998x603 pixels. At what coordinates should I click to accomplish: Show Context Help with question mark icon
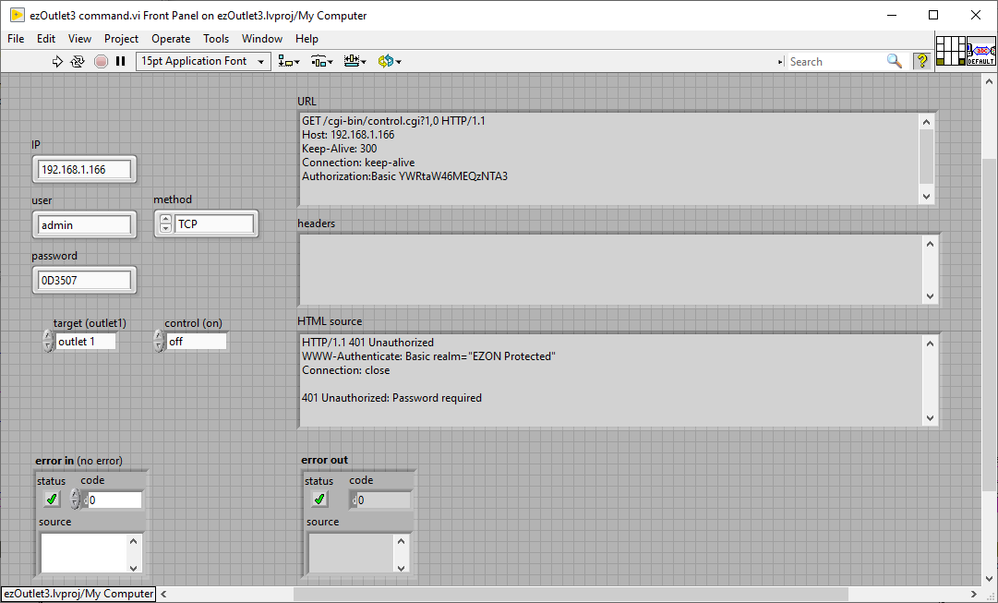pyautogui.click(x=921, y=62)
